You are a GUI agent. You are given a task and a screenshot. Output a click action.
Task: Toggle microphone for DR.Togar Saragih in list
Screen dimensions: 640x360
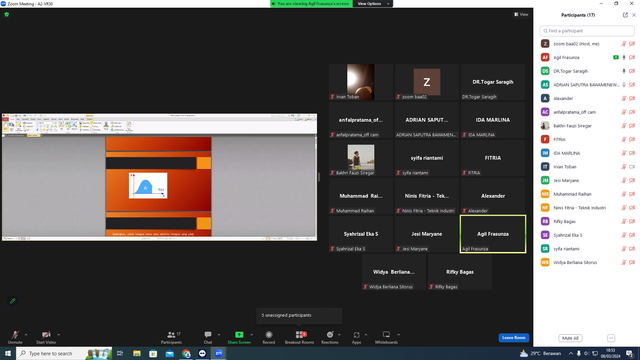coord(624,71)
